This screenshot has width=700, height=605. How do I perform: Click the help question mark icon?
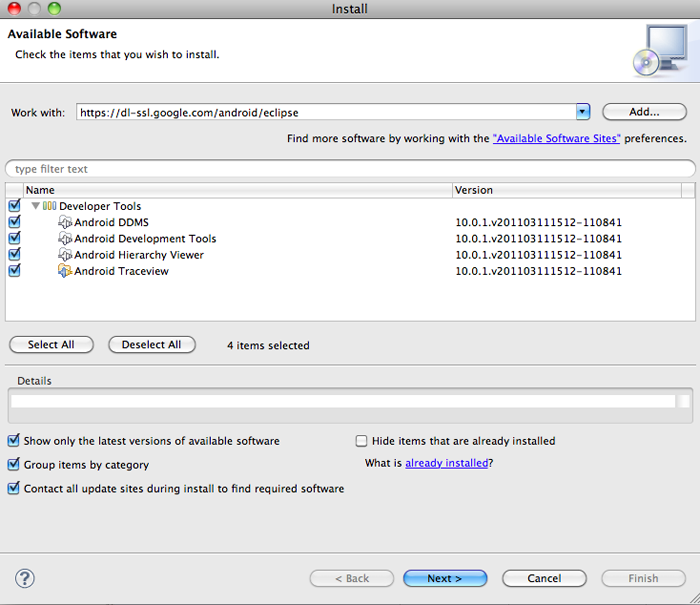click(25, 578)
